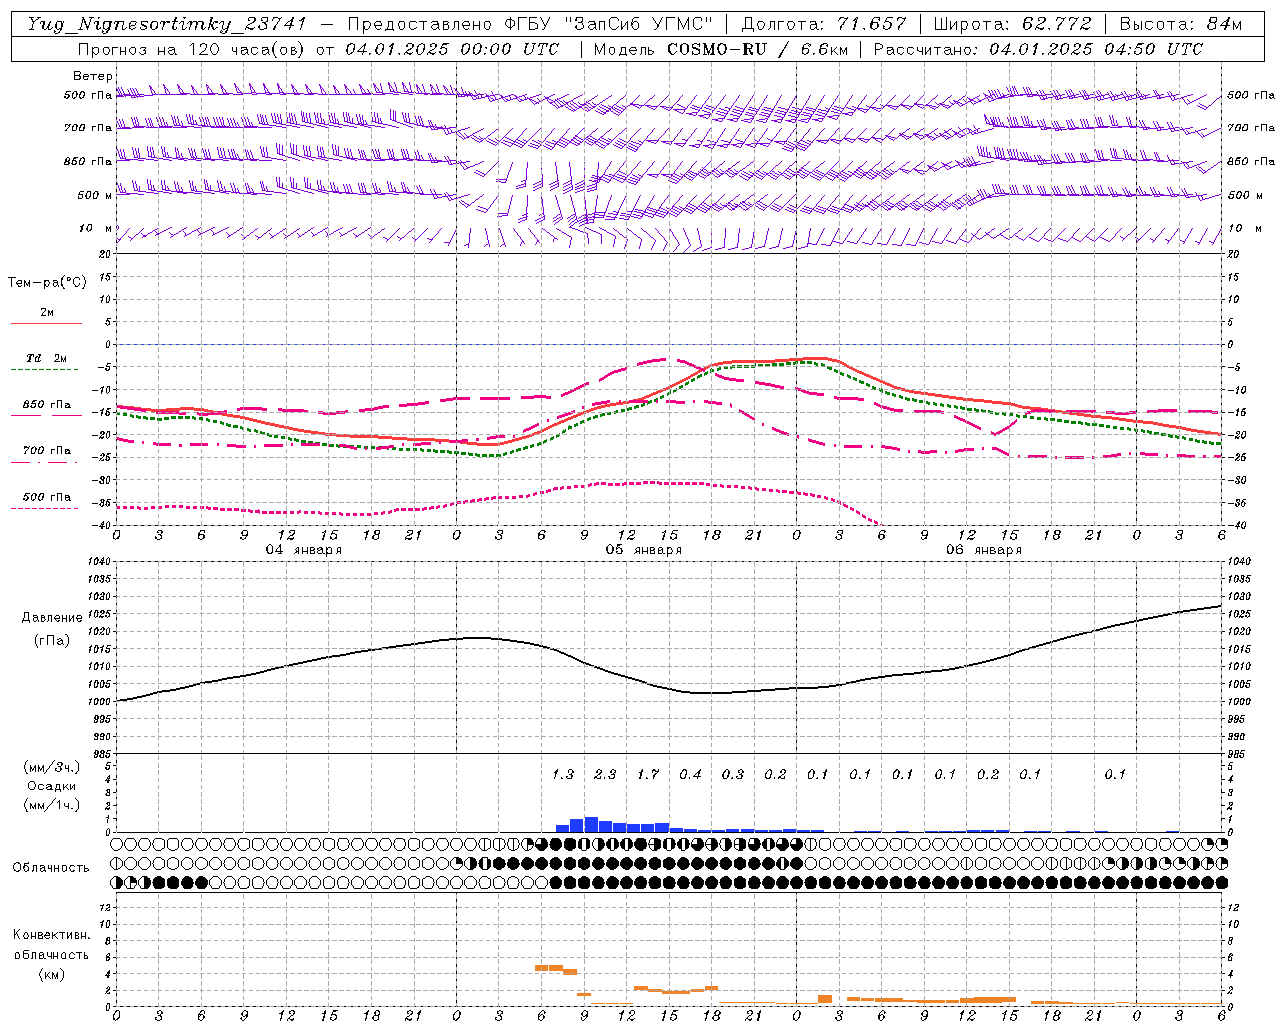Click the 'Конвективн.' convective cloud label
The image size is (1280, 1024).
tap(51, 935)
